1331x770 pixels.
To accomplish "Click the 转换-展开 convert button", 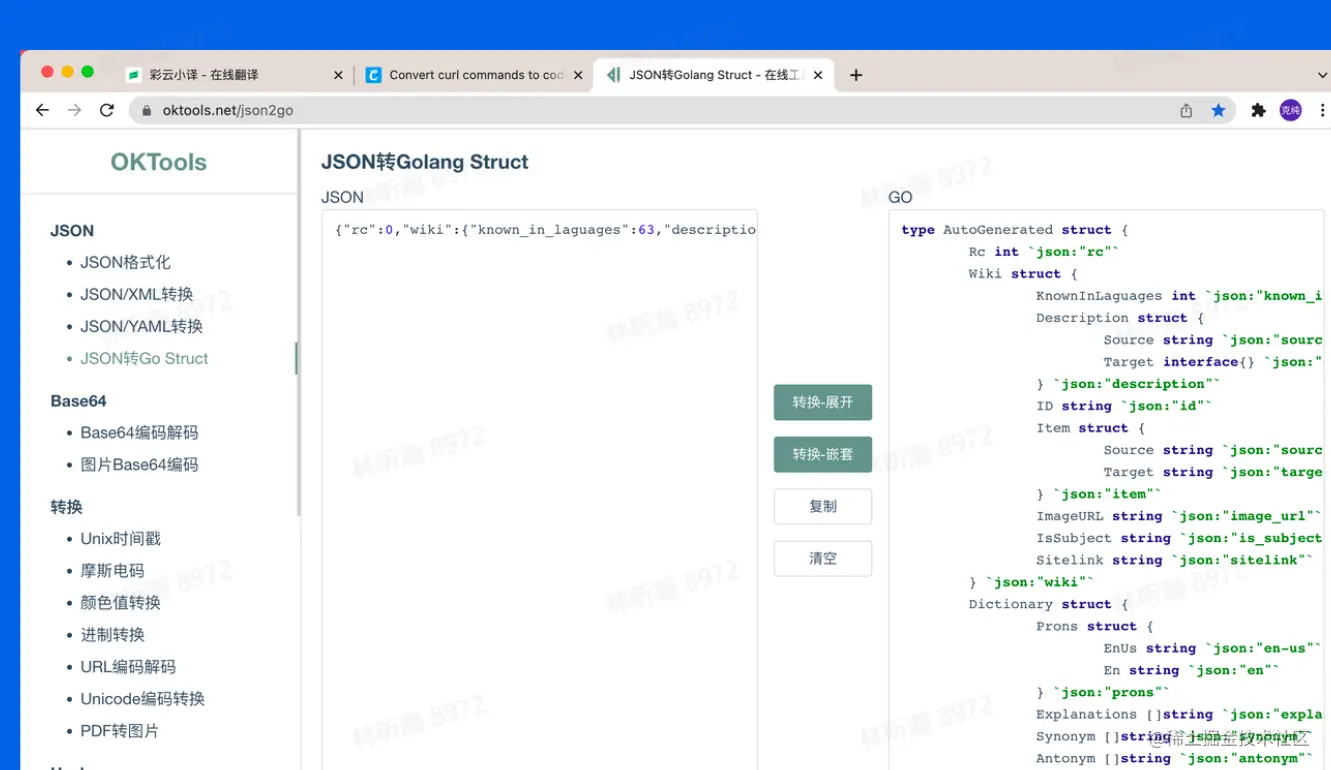I will pyautogui.click(x=823, y=402).
